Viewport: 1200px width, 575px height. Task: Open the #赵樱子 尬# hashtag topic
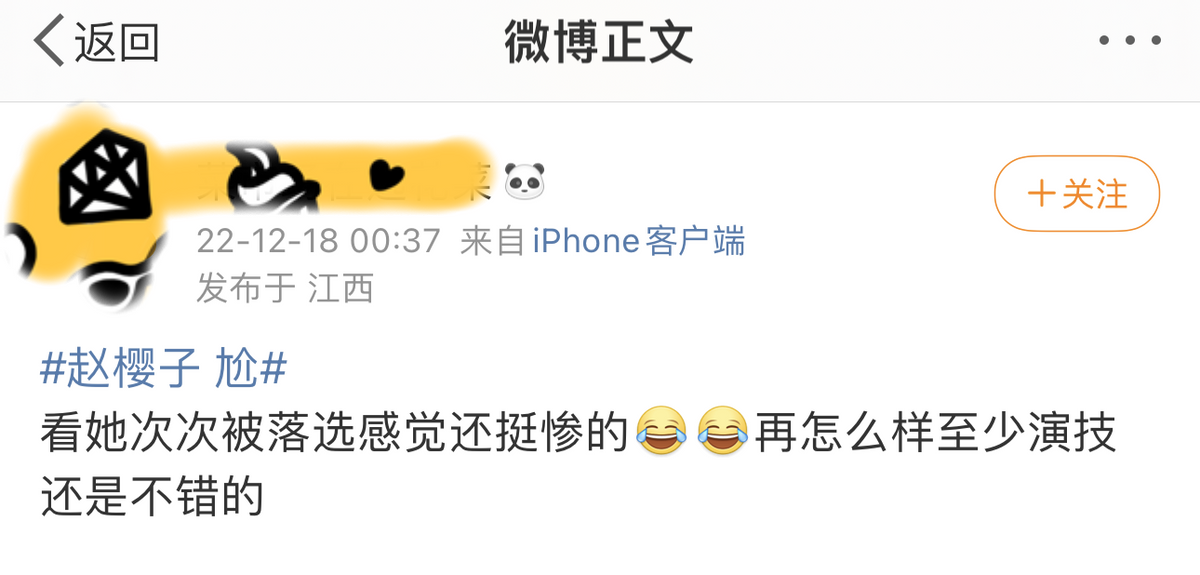(x=163, y=371)
